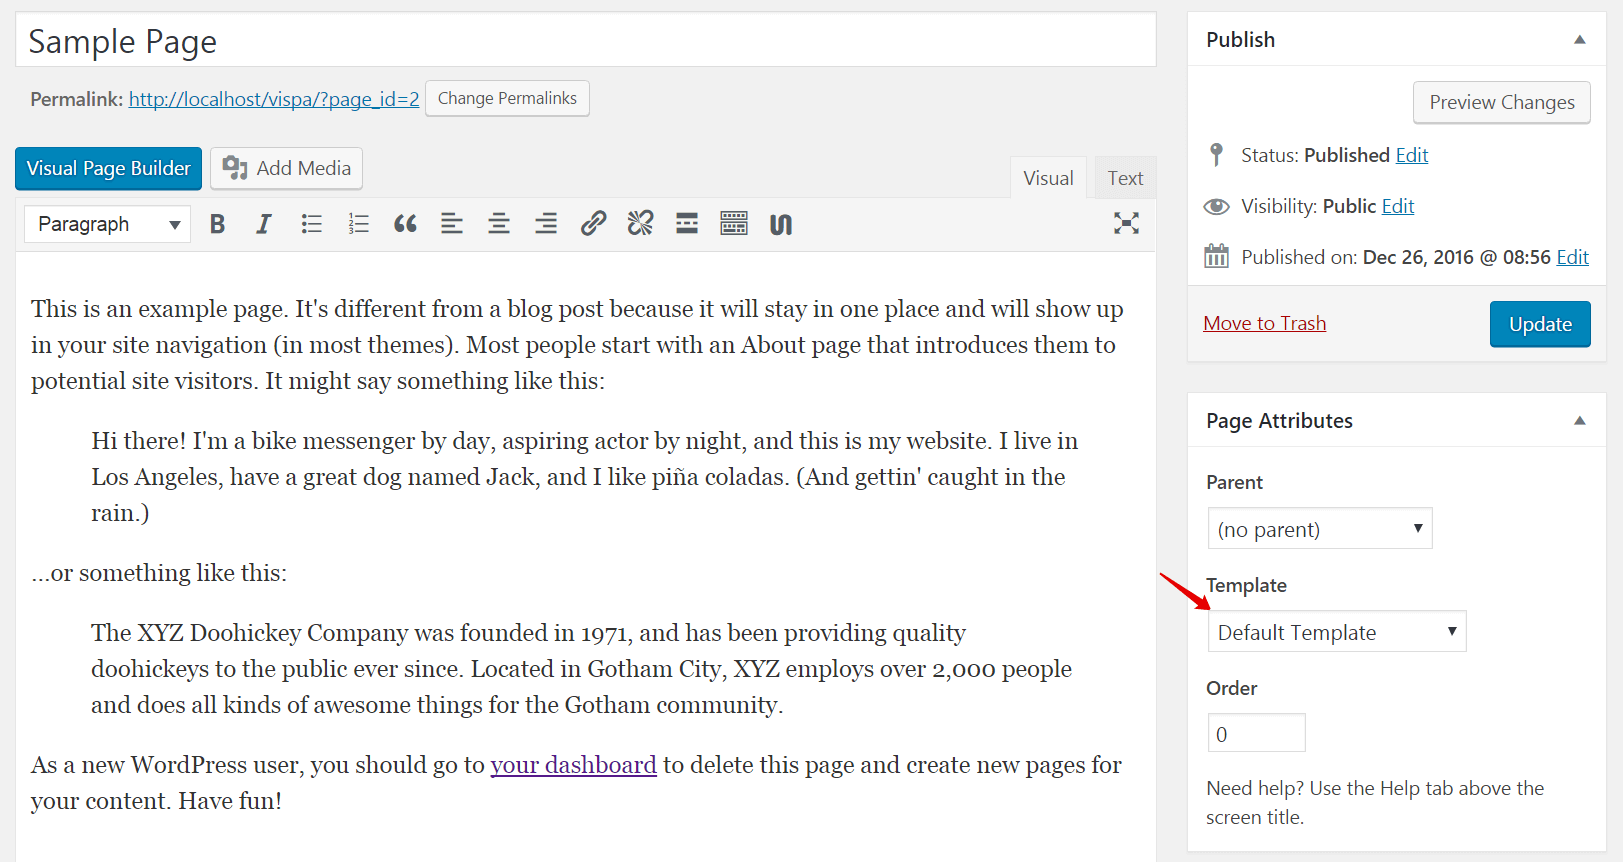The height and width of the screenshot is (862, 1623).
Task: Switch to the Visual editor tab
Action: coord(1048,178)
